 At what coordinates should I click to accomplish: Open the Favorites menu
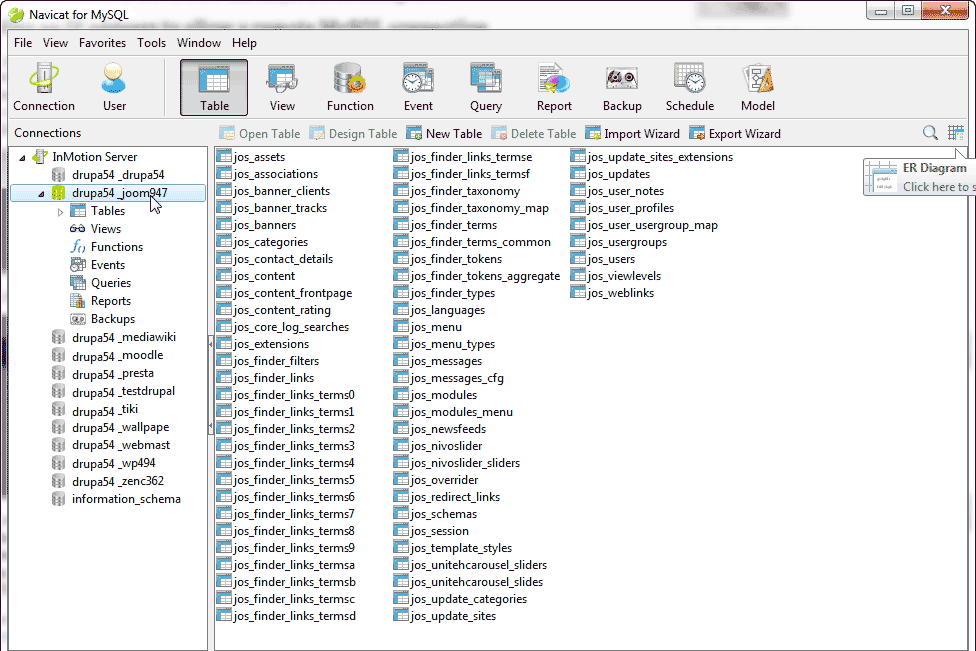tap(102, 43)
